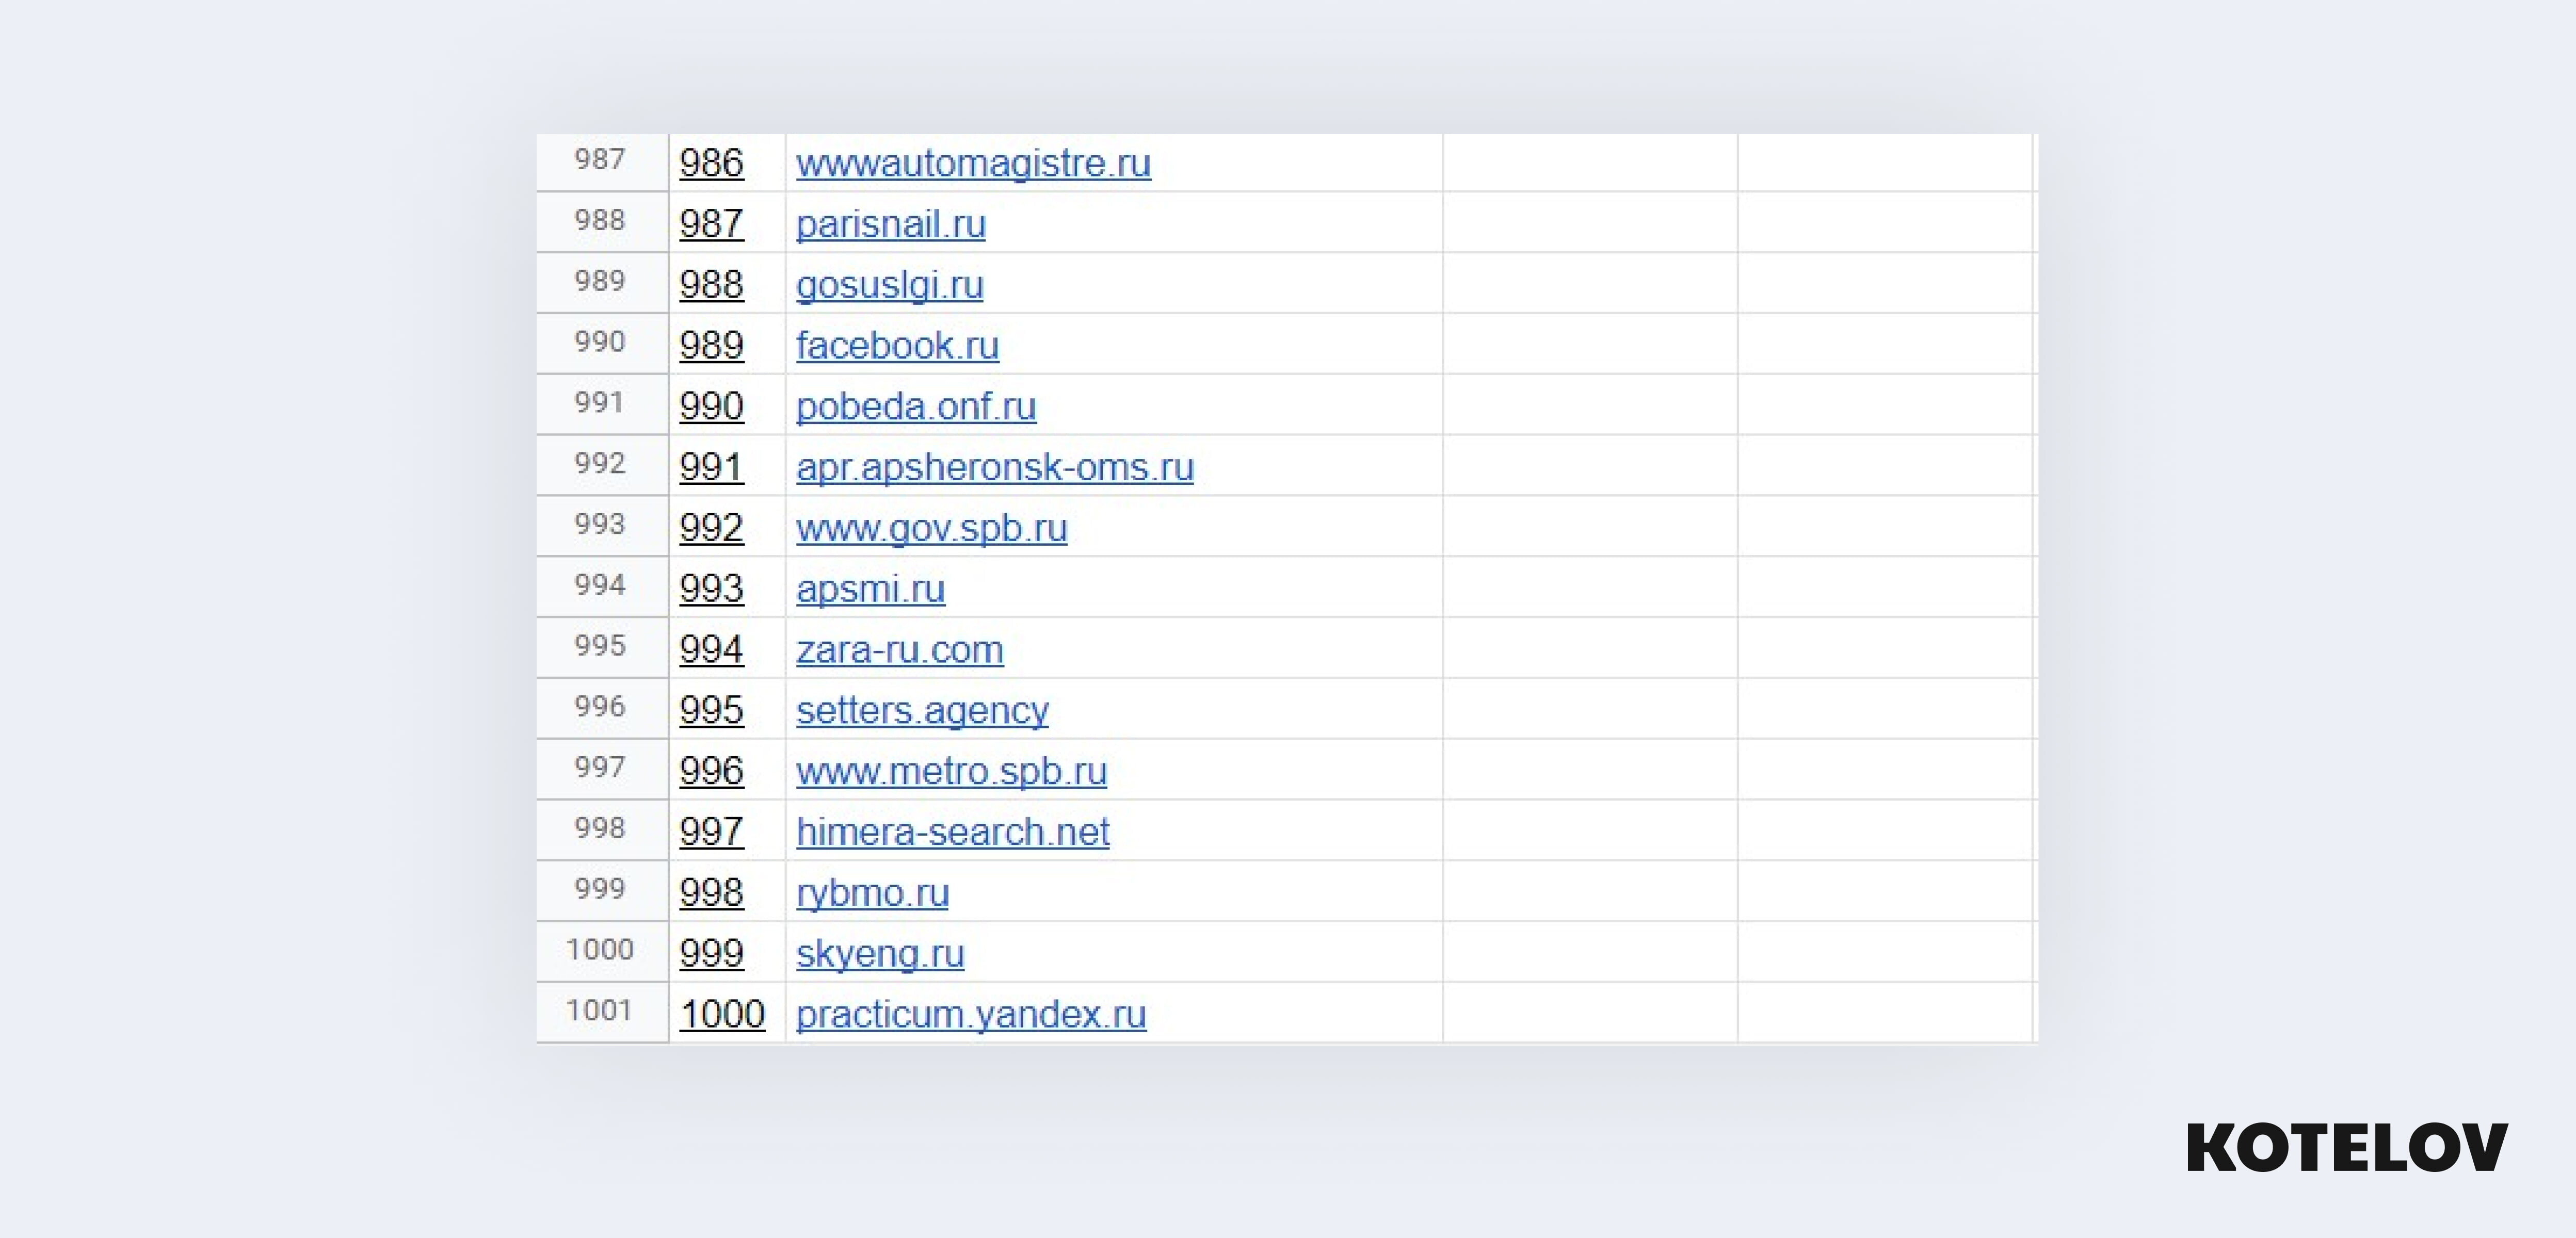Select spreadsheet row header 987
This screenshot has width=2576, height=1238.
[600, 160]
